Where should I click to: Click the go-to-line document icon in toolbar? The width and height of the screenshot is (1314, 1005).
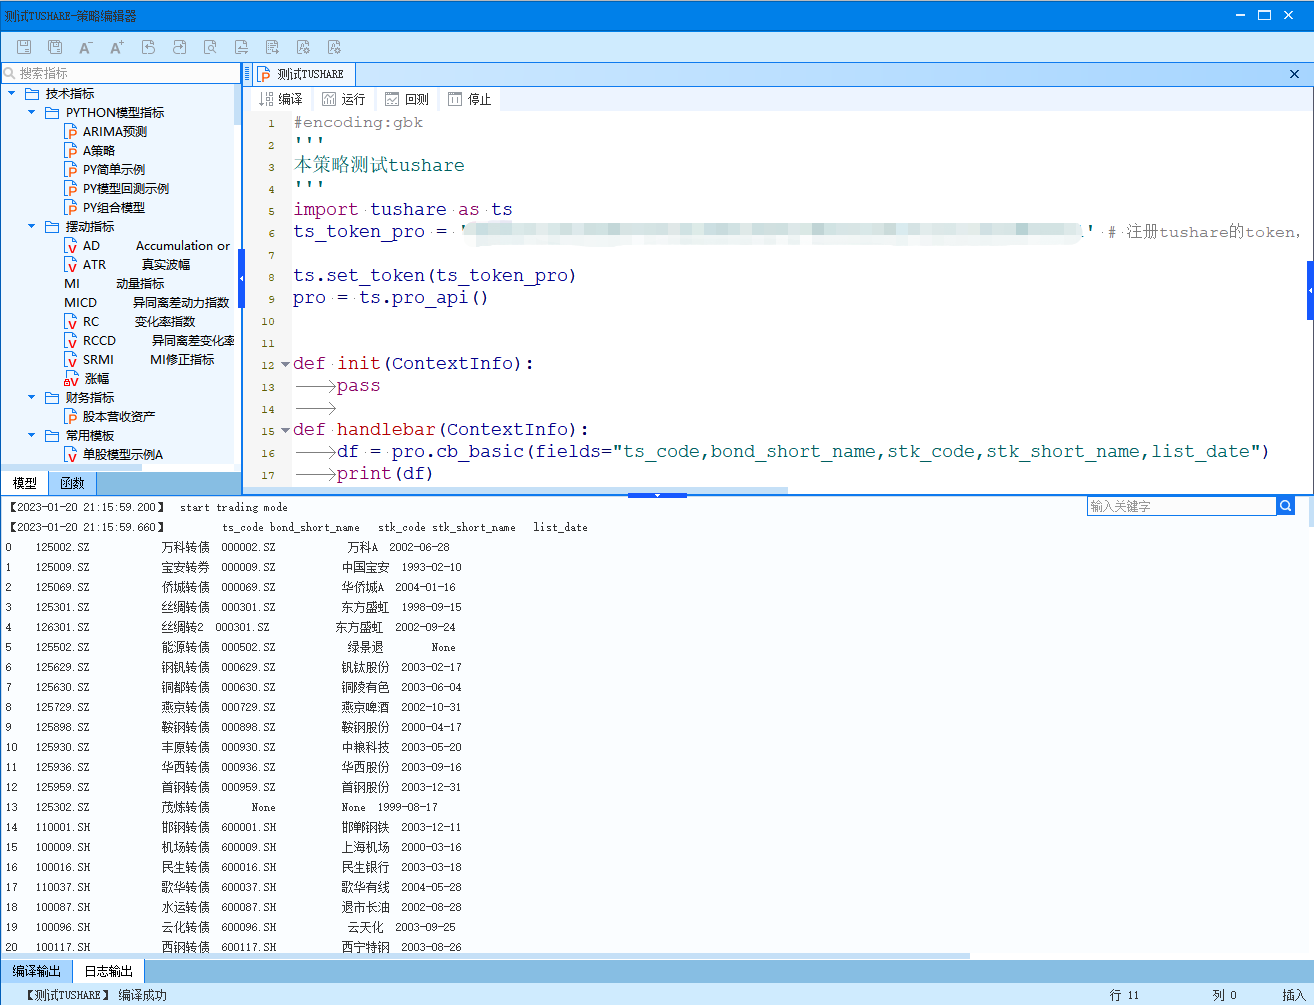[272, 47]
